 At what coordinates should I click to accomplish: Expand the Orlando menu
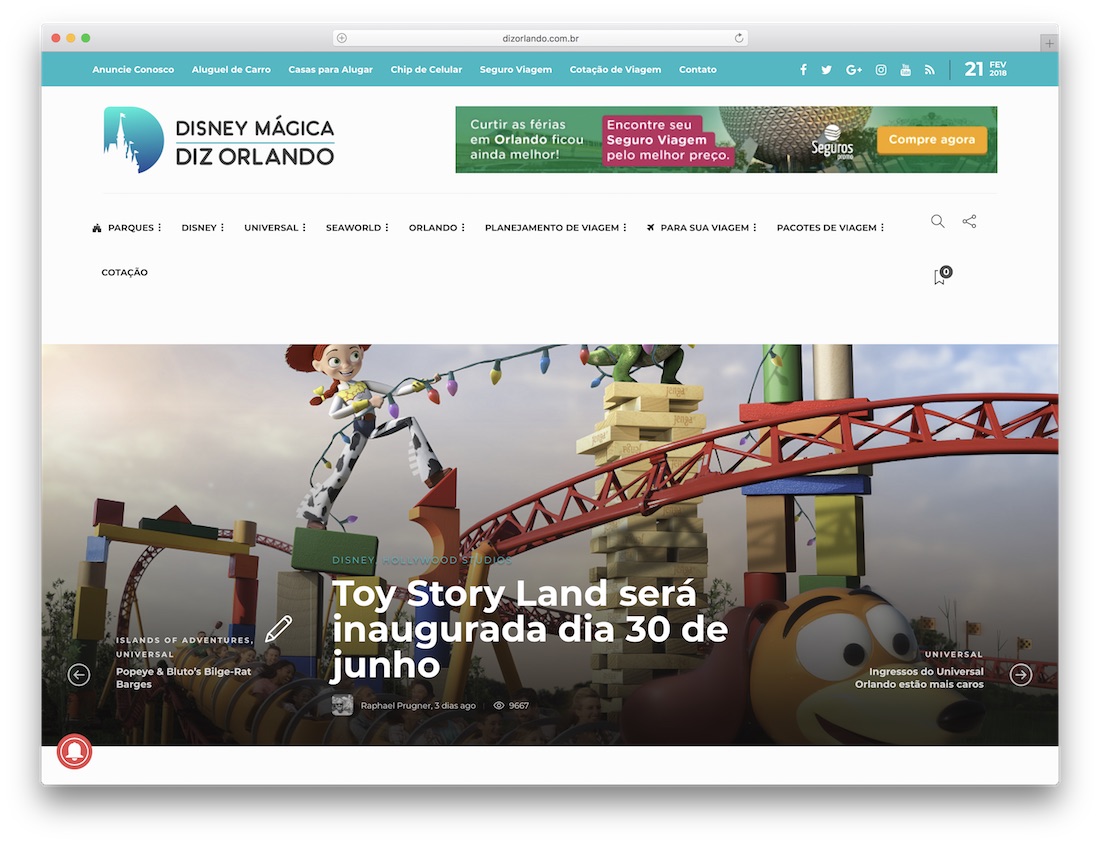437,227
